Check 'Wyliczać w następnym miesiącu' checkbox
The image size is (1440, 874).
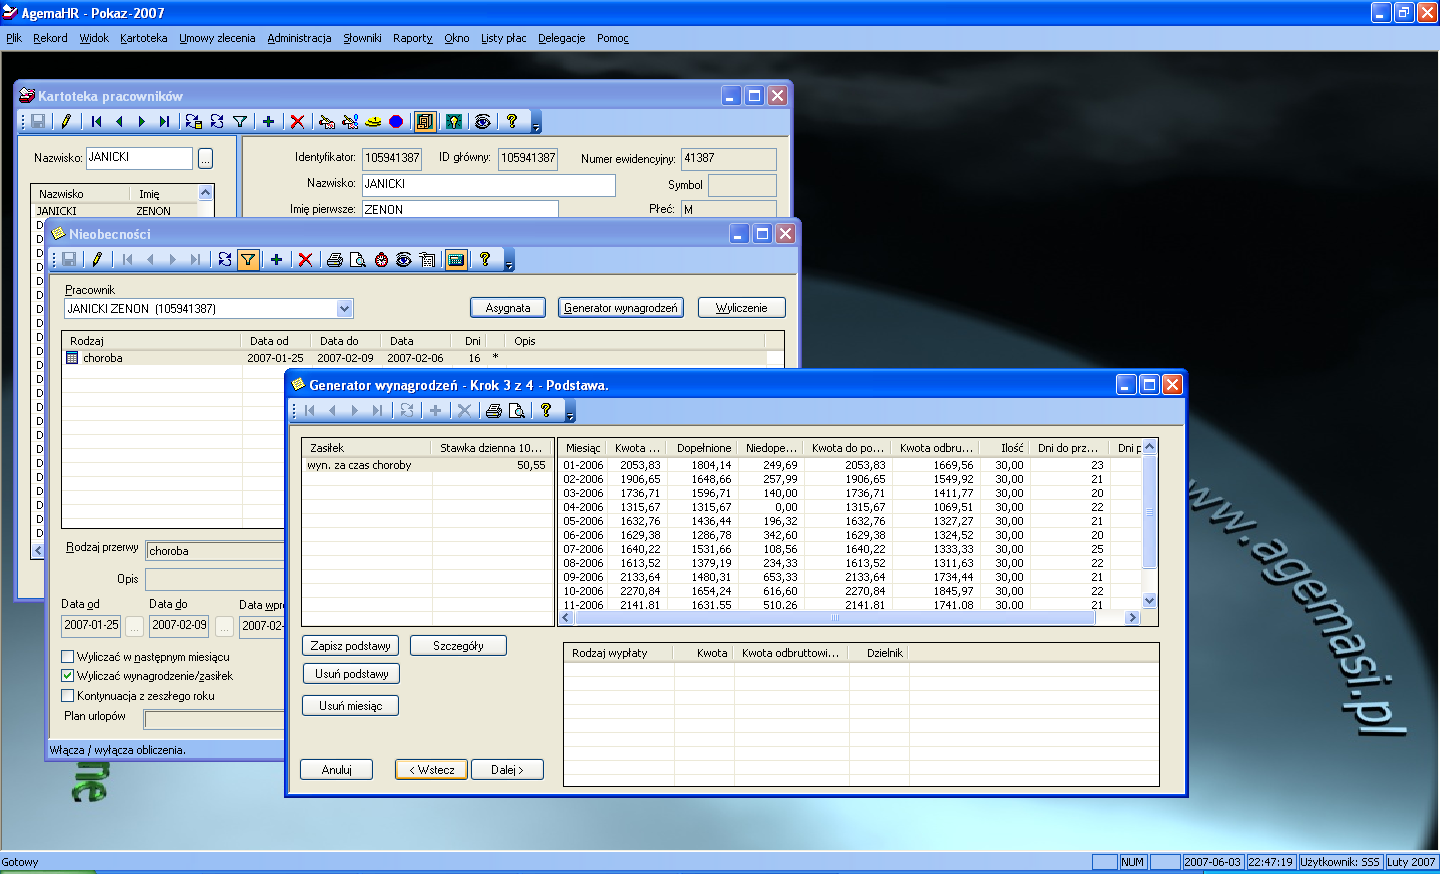[x=68, y=657]
